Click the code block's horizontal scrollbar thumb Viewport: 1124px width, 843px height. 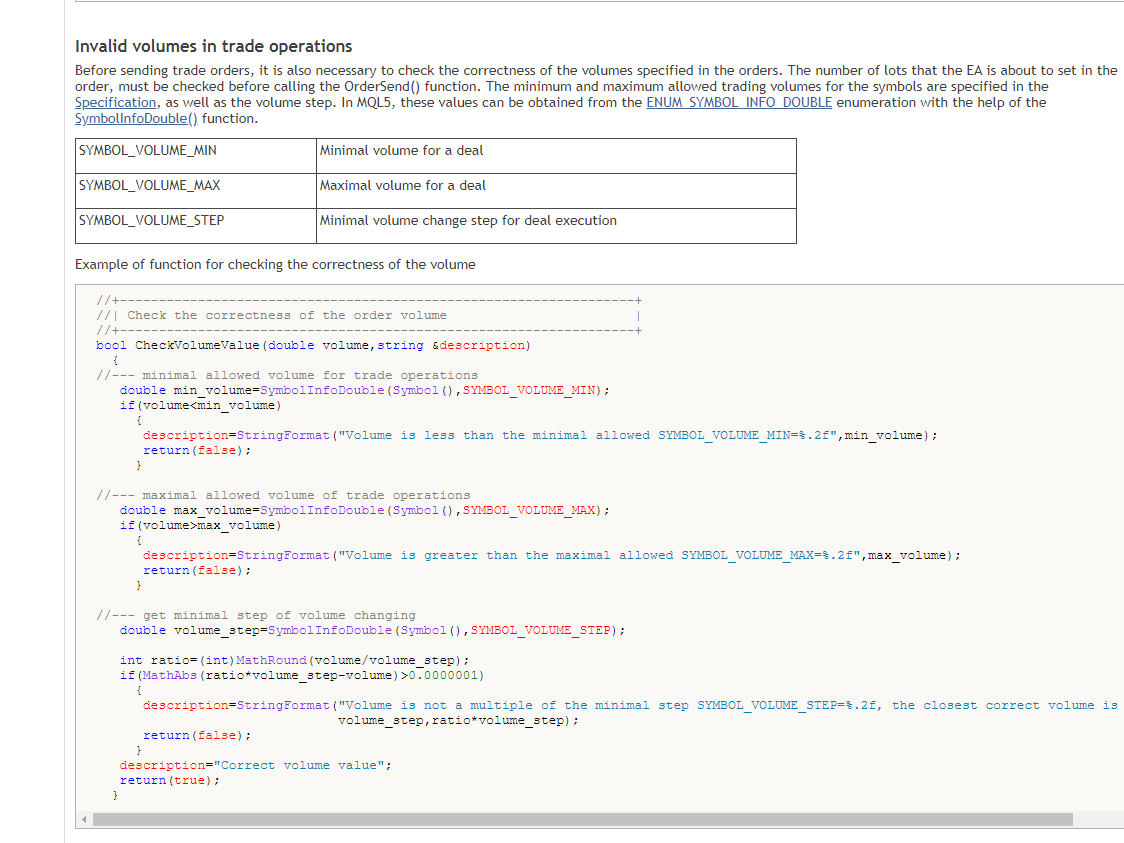(x=582, y=819)
